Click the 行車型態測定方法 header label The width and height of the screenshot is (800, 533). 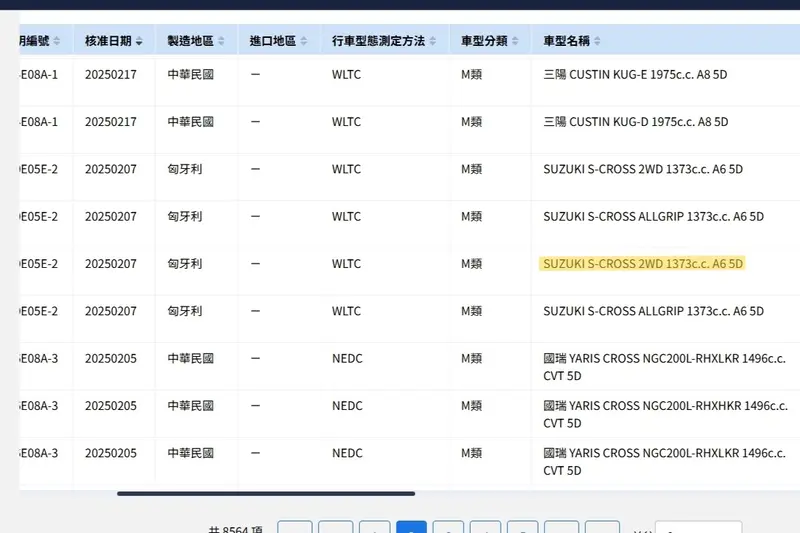pos(379,41)
